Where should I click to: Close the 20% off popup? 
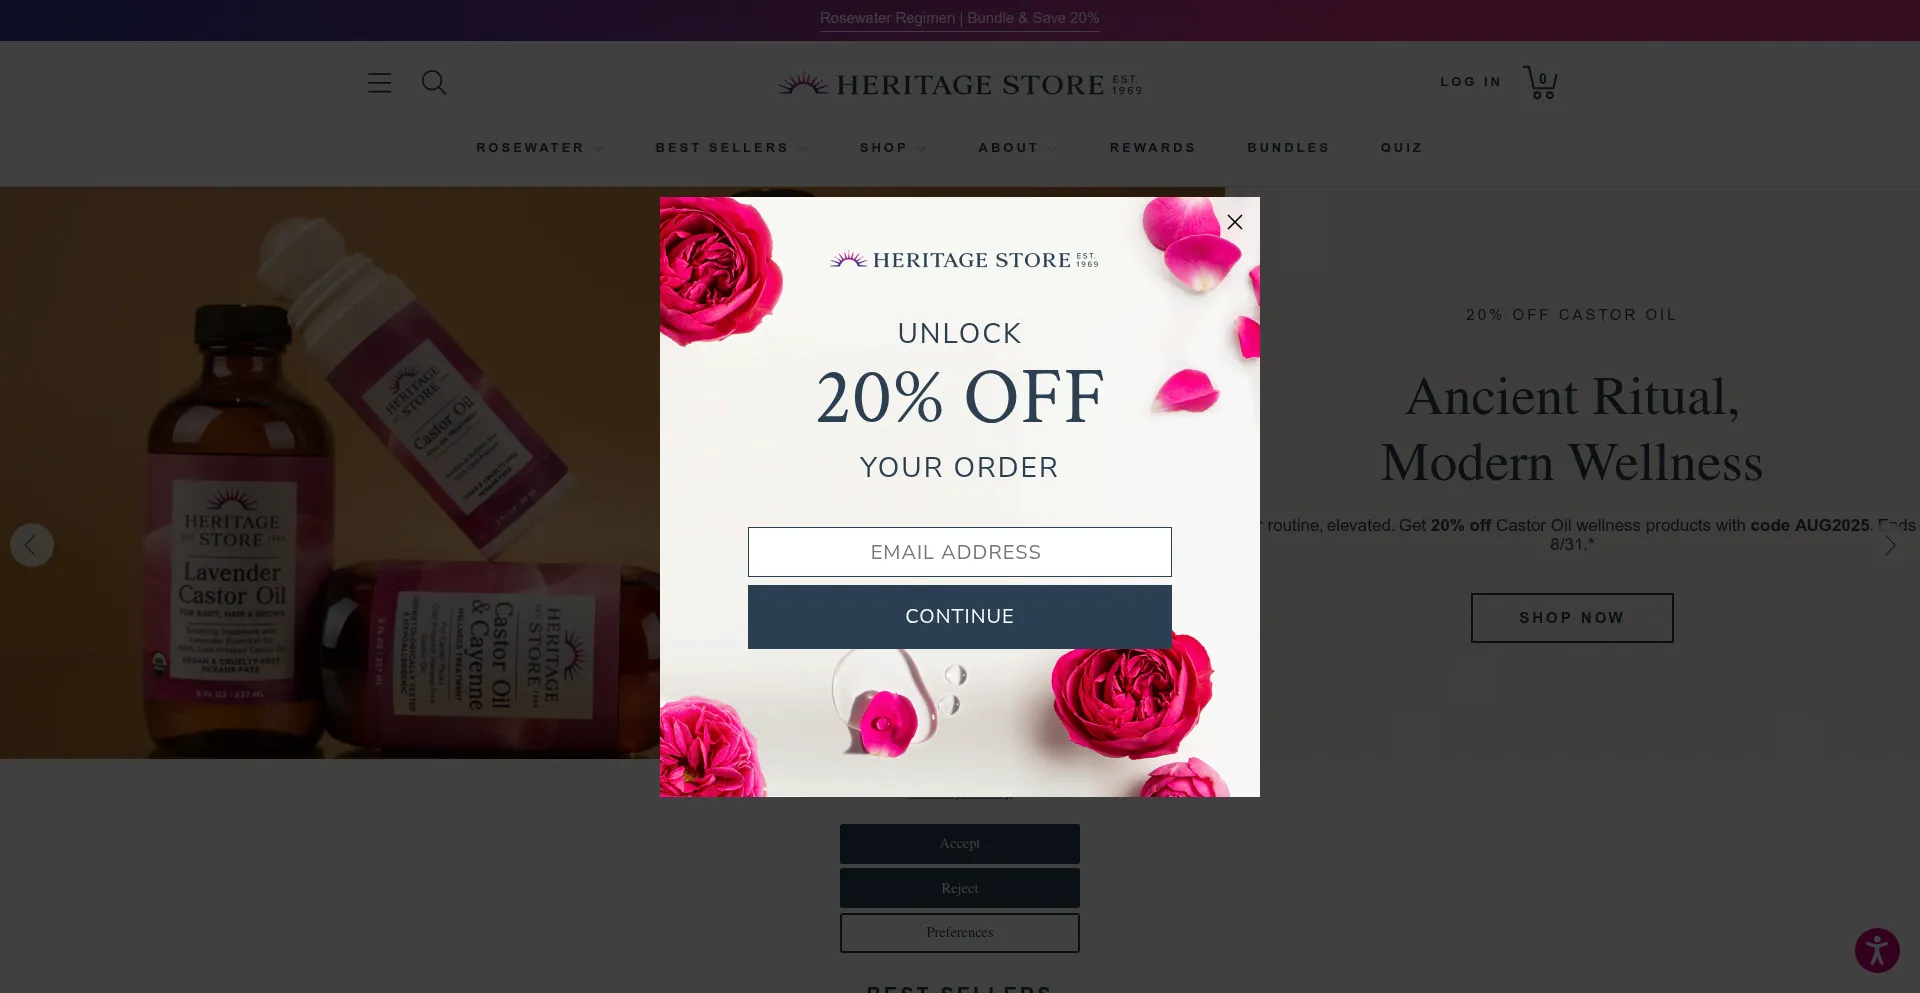(x=1235, y=222)
